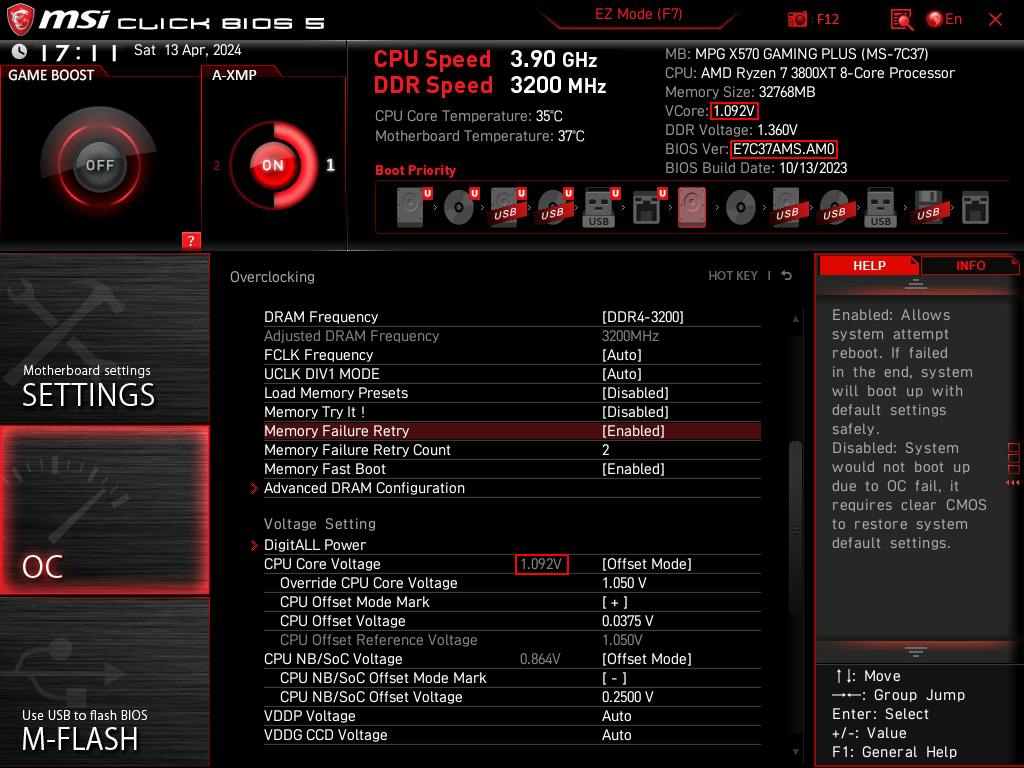Click the GAME BOOST help question mark

tap(190, 240)
